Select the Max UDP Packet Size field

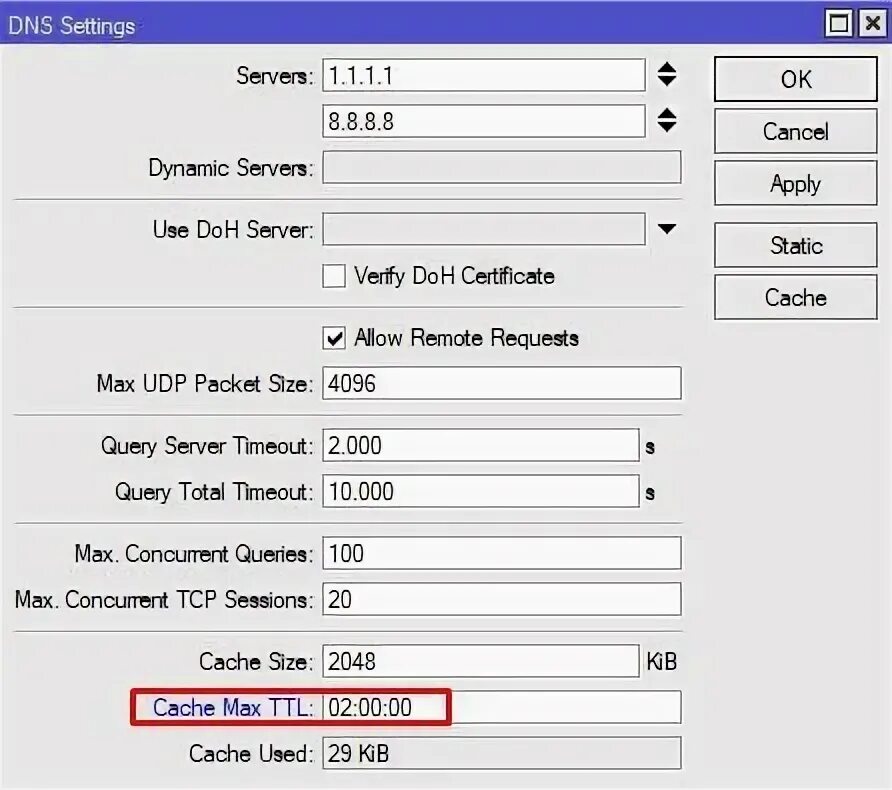(502, 383)
